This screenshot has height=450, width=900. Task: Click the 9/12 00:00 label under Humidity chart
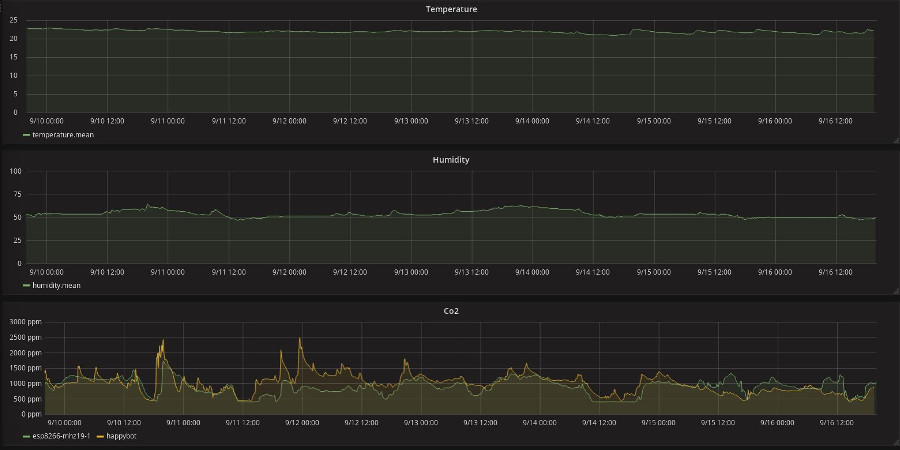[x=289, y=272]
